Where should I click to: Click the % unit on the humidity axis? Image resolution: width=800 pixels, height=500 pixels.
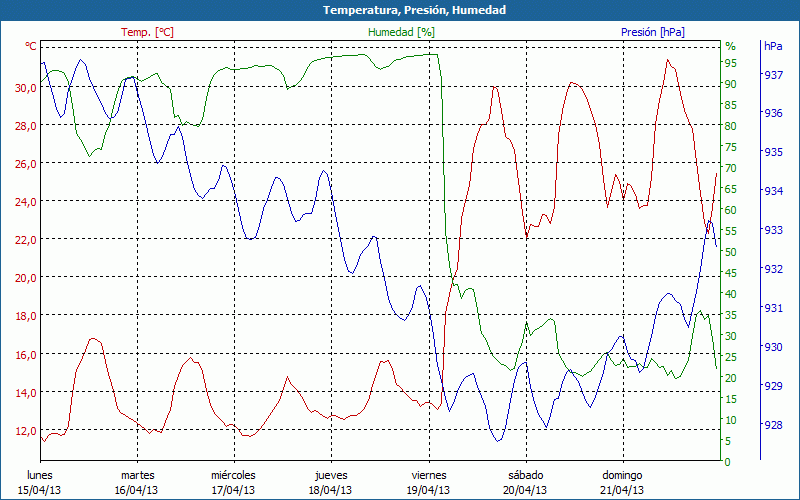point(730,47)
